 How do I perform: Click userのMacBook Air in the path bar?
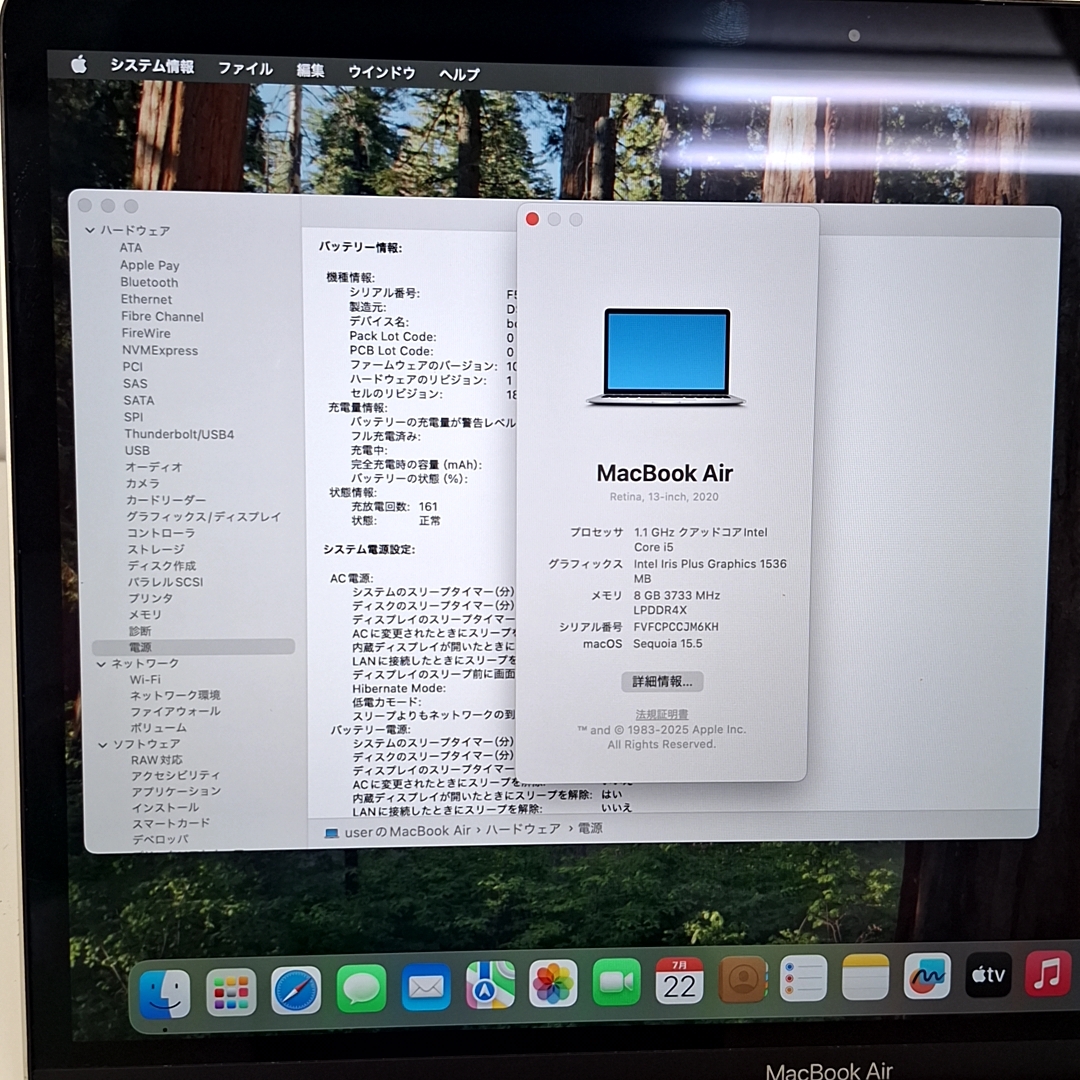(408, 831)
